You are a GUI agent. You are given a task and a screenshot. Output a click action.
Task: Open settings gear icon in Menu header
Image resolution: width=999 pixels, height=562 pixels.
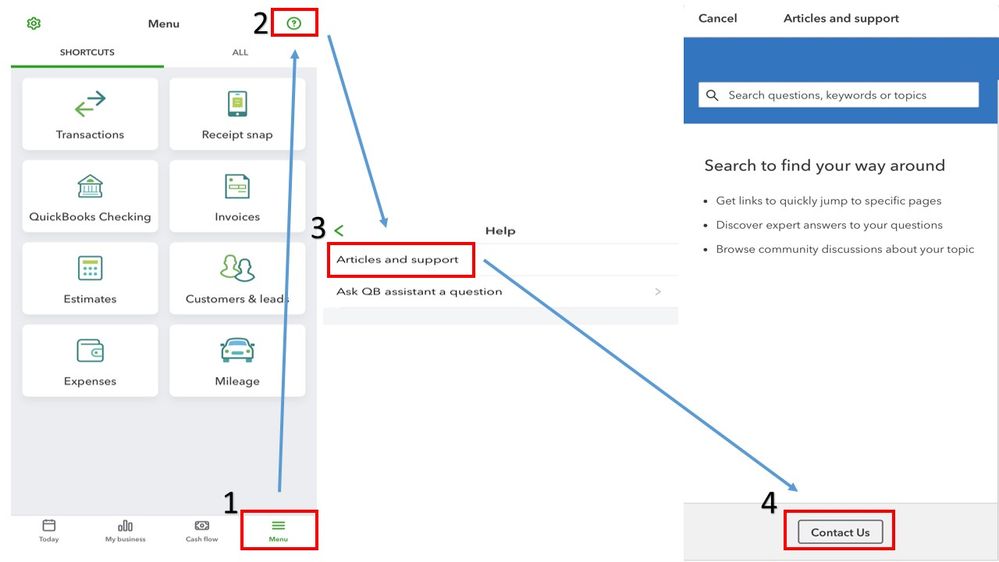point(34,24)
